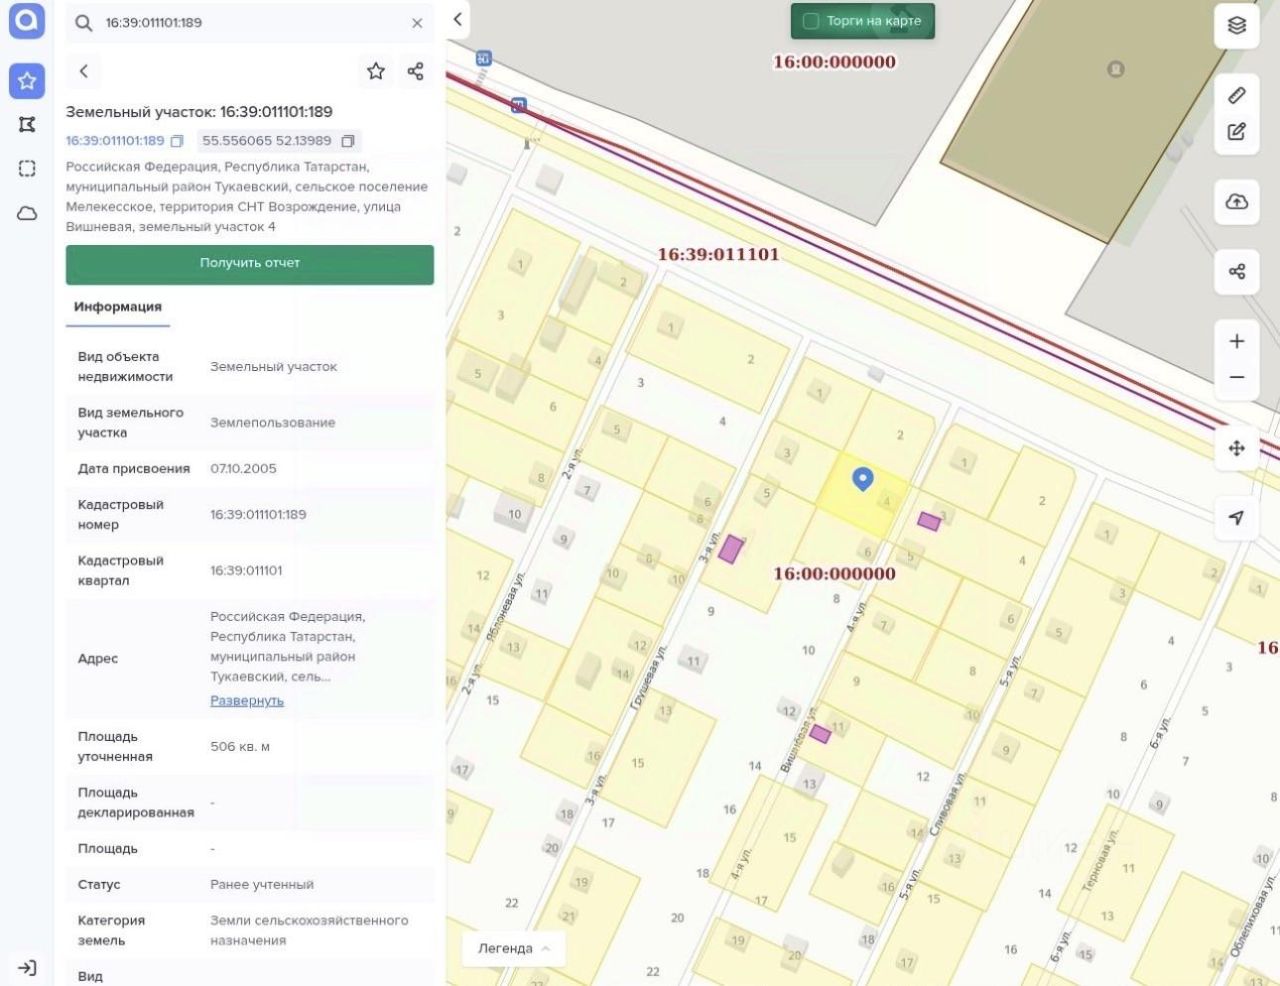Open the map layers panel

pos(1237,26)
